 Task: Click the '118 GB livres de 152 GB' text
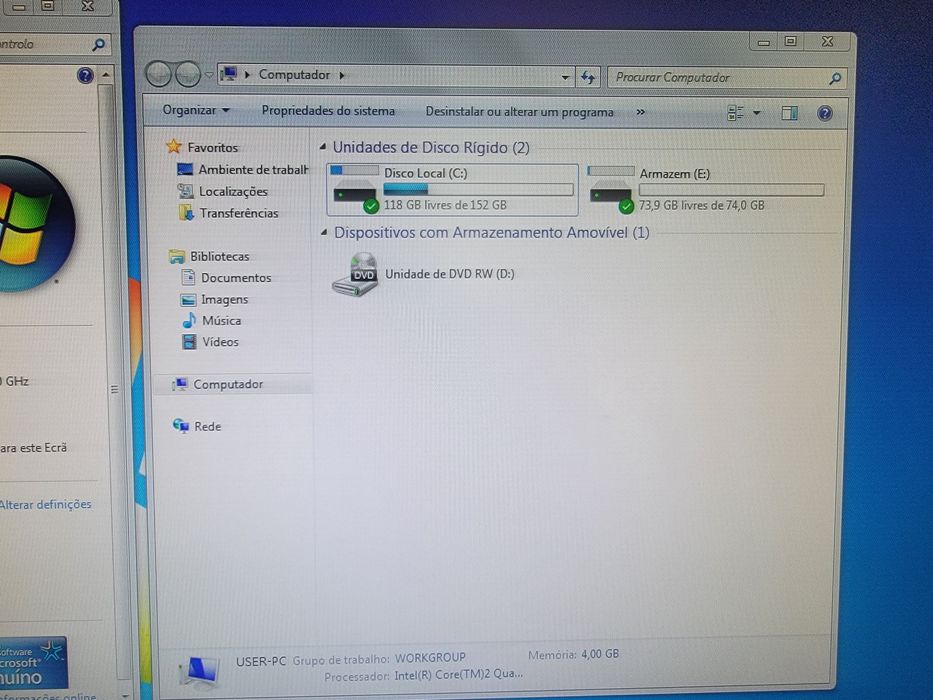click(445, 205)
